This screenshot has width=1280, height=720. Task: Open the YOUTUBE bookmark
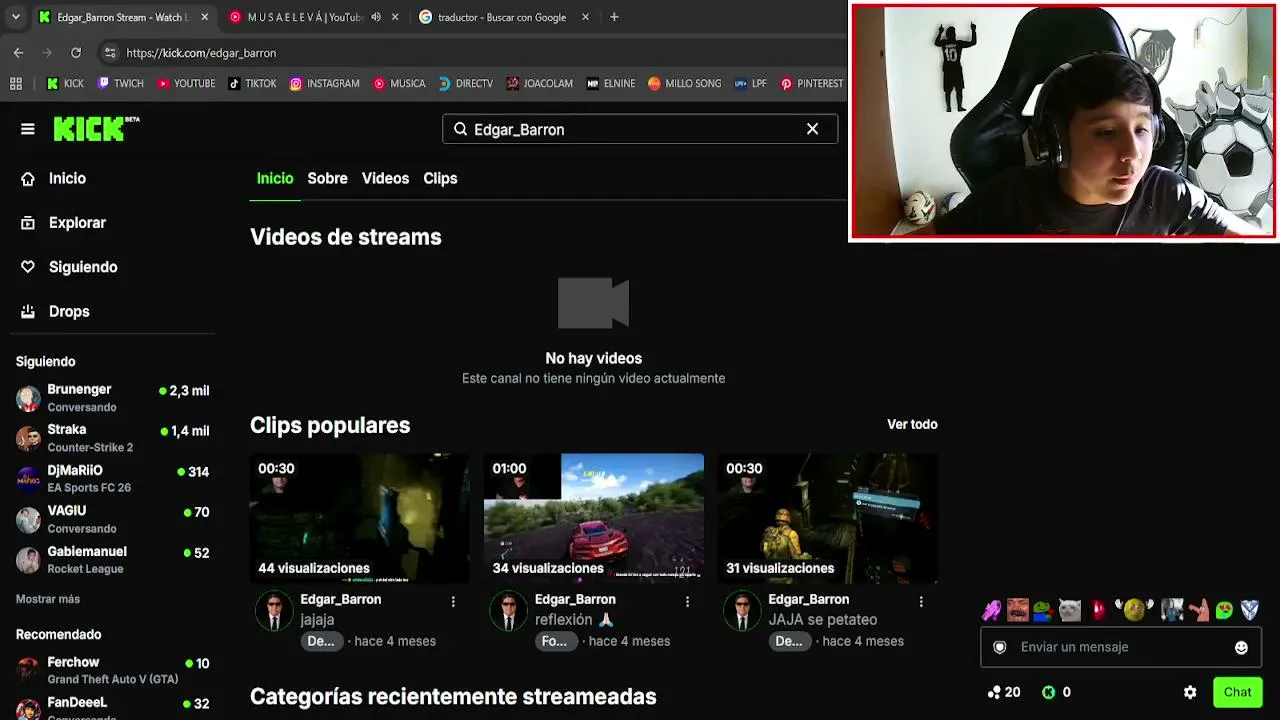pos(186,84)
